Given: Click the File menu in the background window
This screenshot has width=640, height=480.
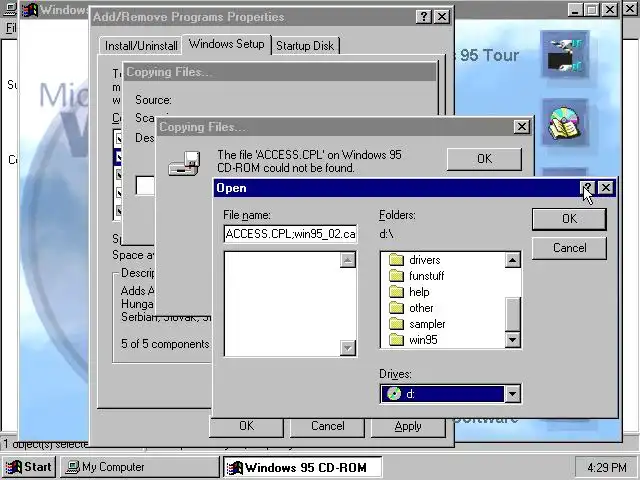Looking at the screenshot, I should (11, 28).
